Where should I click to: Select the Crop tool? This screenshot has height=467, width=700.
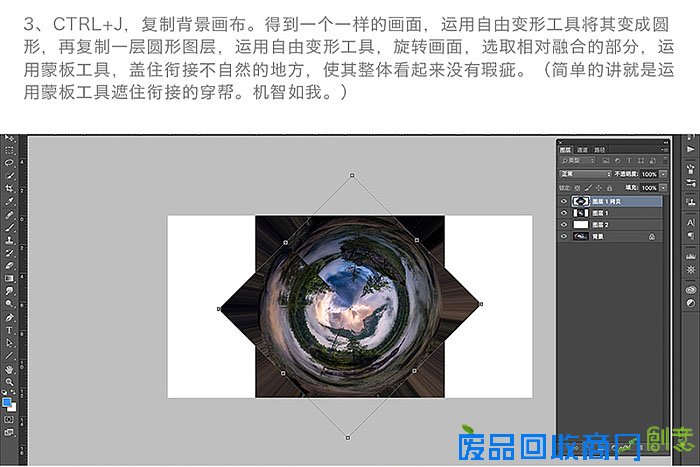[9, 188]
